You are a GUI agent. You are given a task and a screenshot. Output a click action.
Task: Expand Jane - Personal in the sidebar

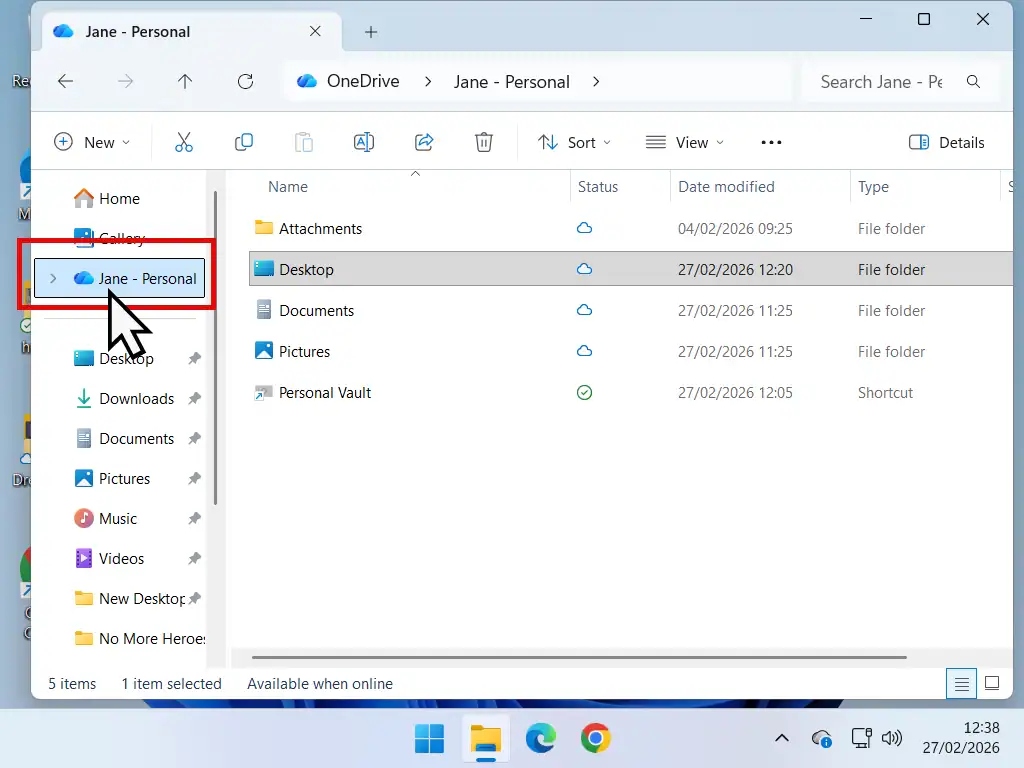pyautogui.click(x=52, y=279)
